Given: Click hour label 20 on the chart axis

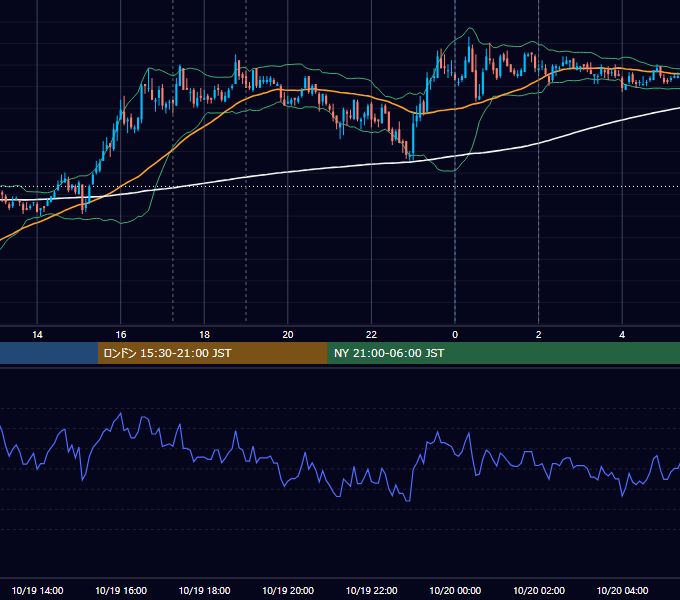Looking at the screenshot, I should coord(288,335).
